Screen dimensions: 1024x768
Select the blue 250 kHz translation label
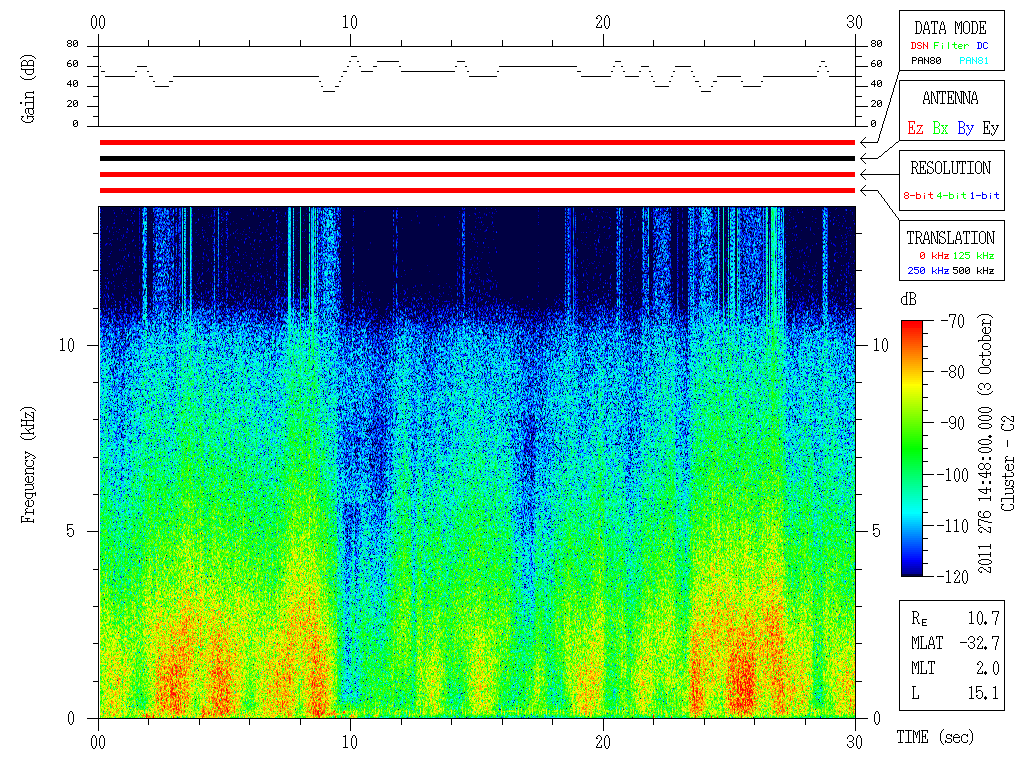928,270
